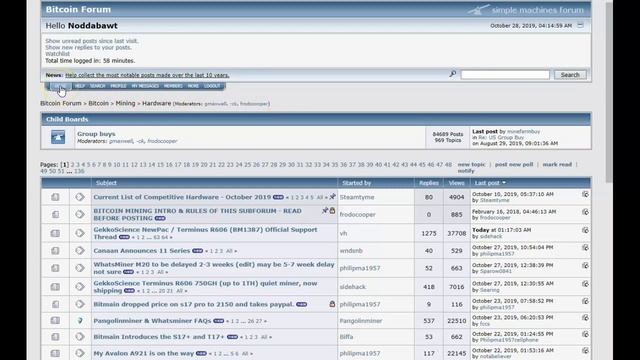Sort topics by Replies column
This screenshot has height=360, width=640.
(429, 183)
